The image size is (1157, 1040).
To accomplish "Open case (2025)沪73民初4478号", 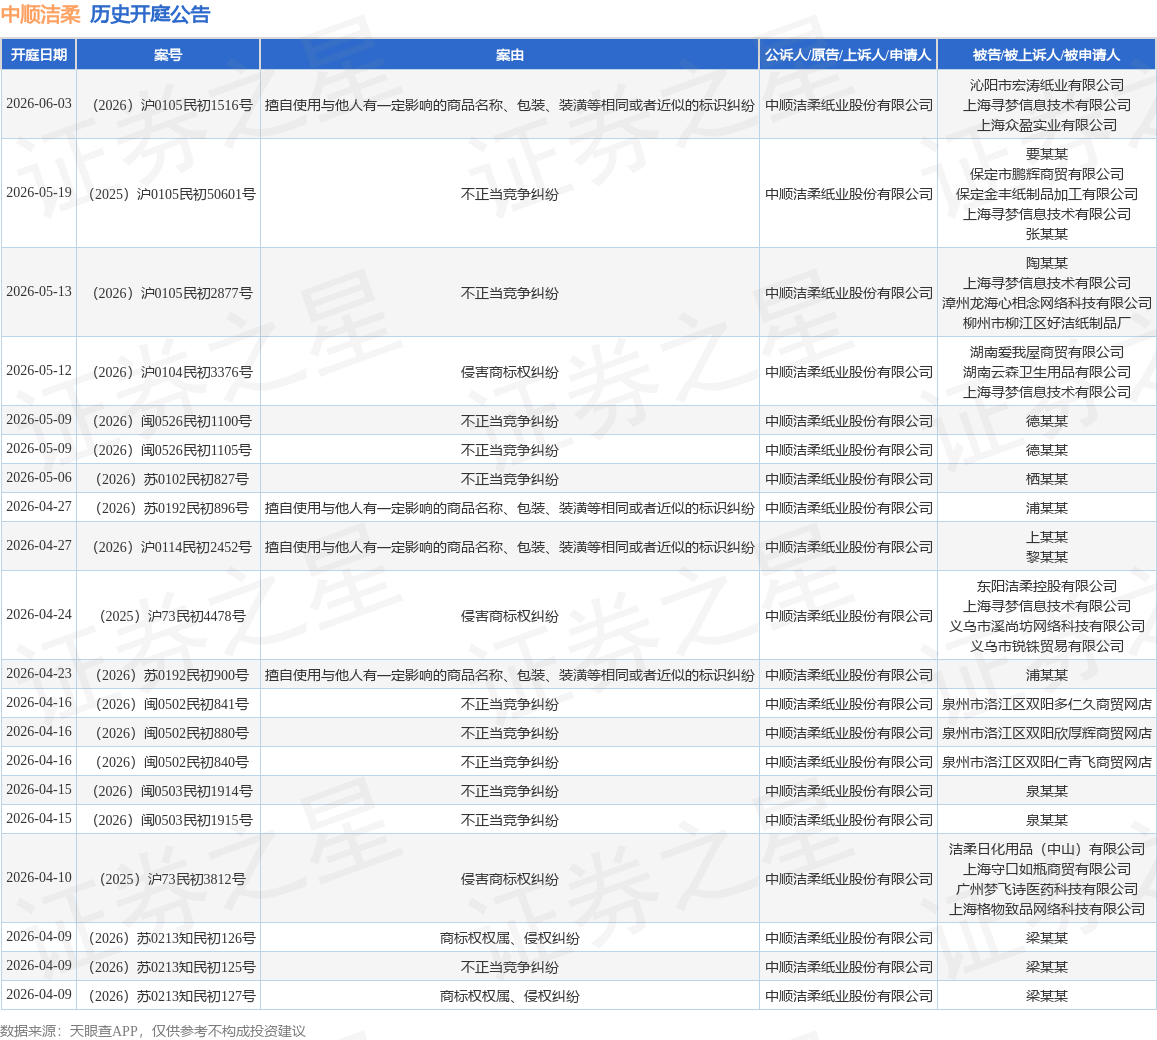I will pos(172,616).
